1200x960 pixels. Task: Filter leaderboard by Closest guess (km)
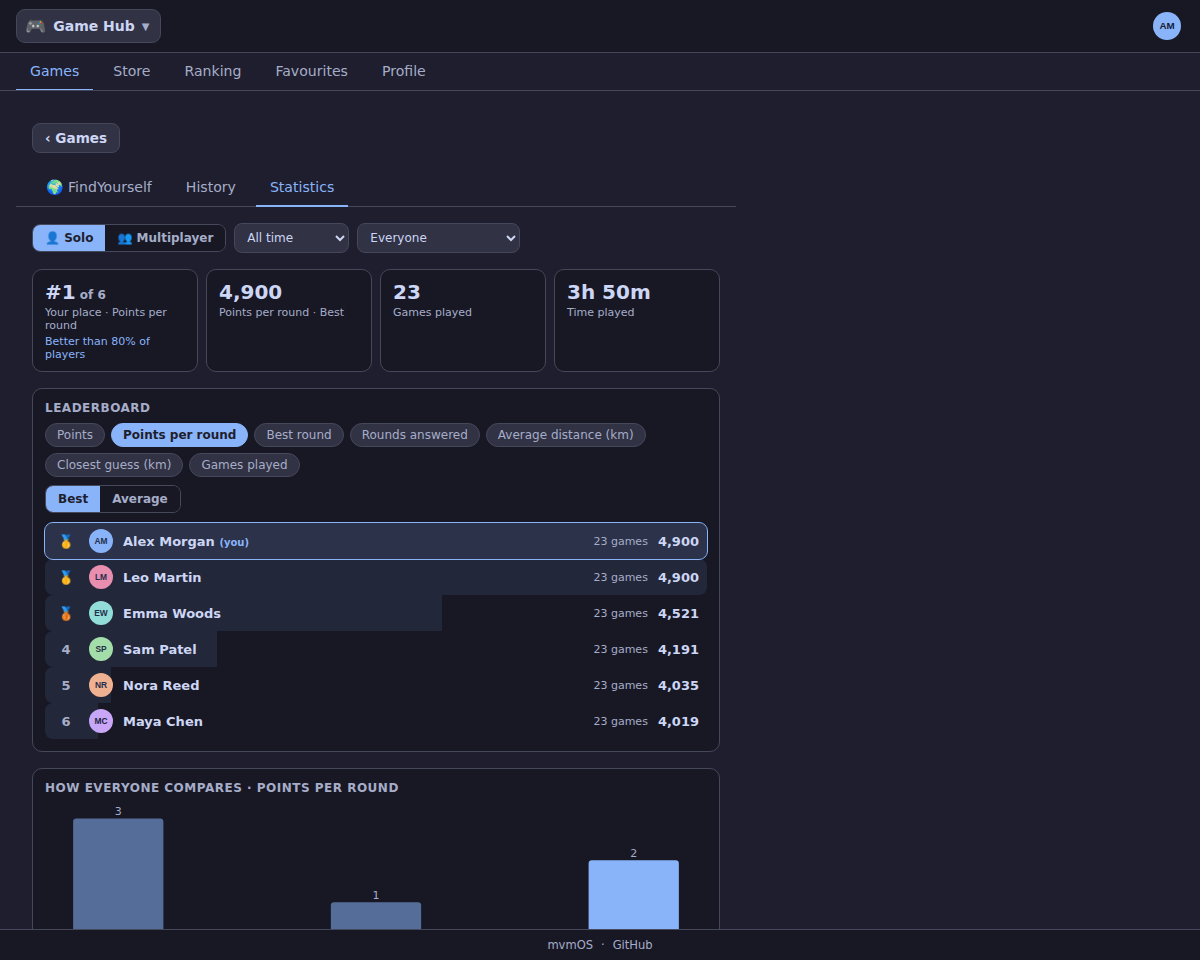pyautogui.click(x=114, y=465)
